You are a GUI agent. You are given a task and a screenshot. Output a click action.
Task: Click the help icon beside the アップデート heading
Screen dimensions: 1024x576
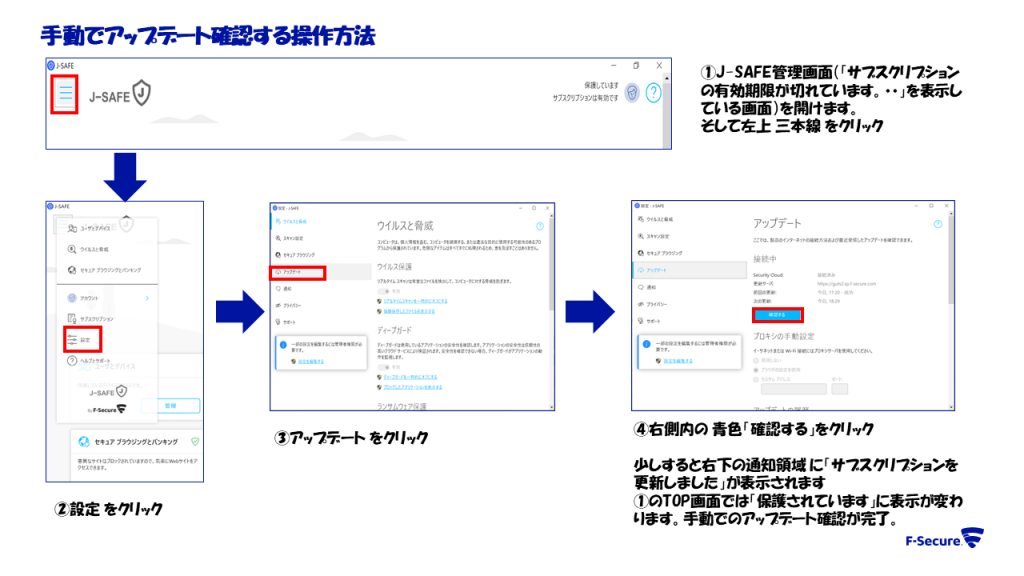[x=938, y=224]
